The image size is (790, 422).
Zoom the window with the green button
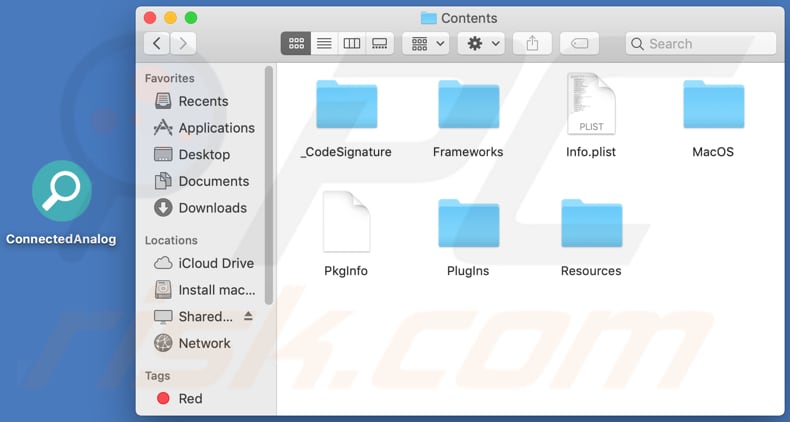191,18
